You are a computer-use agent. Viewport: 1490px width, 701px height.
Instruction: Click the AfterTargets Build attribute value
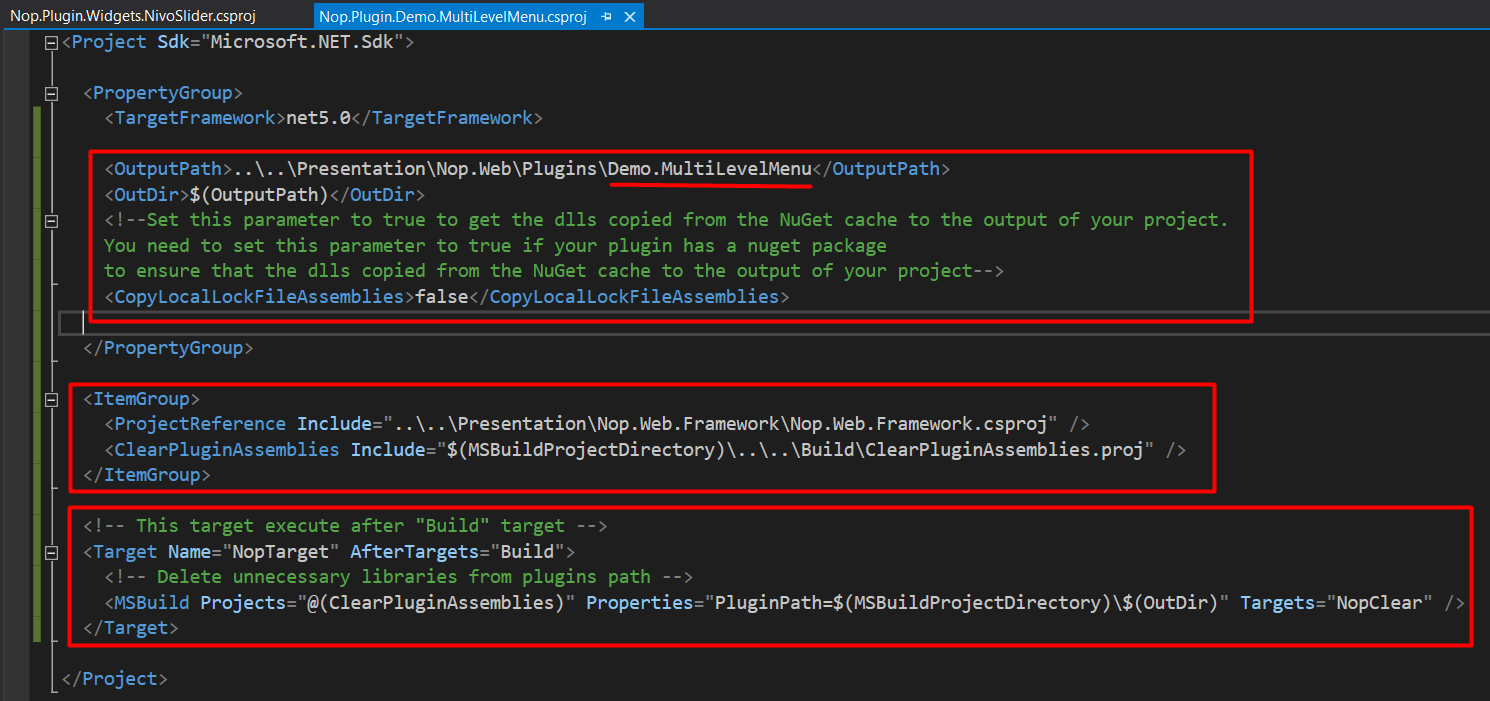(529, 550)
